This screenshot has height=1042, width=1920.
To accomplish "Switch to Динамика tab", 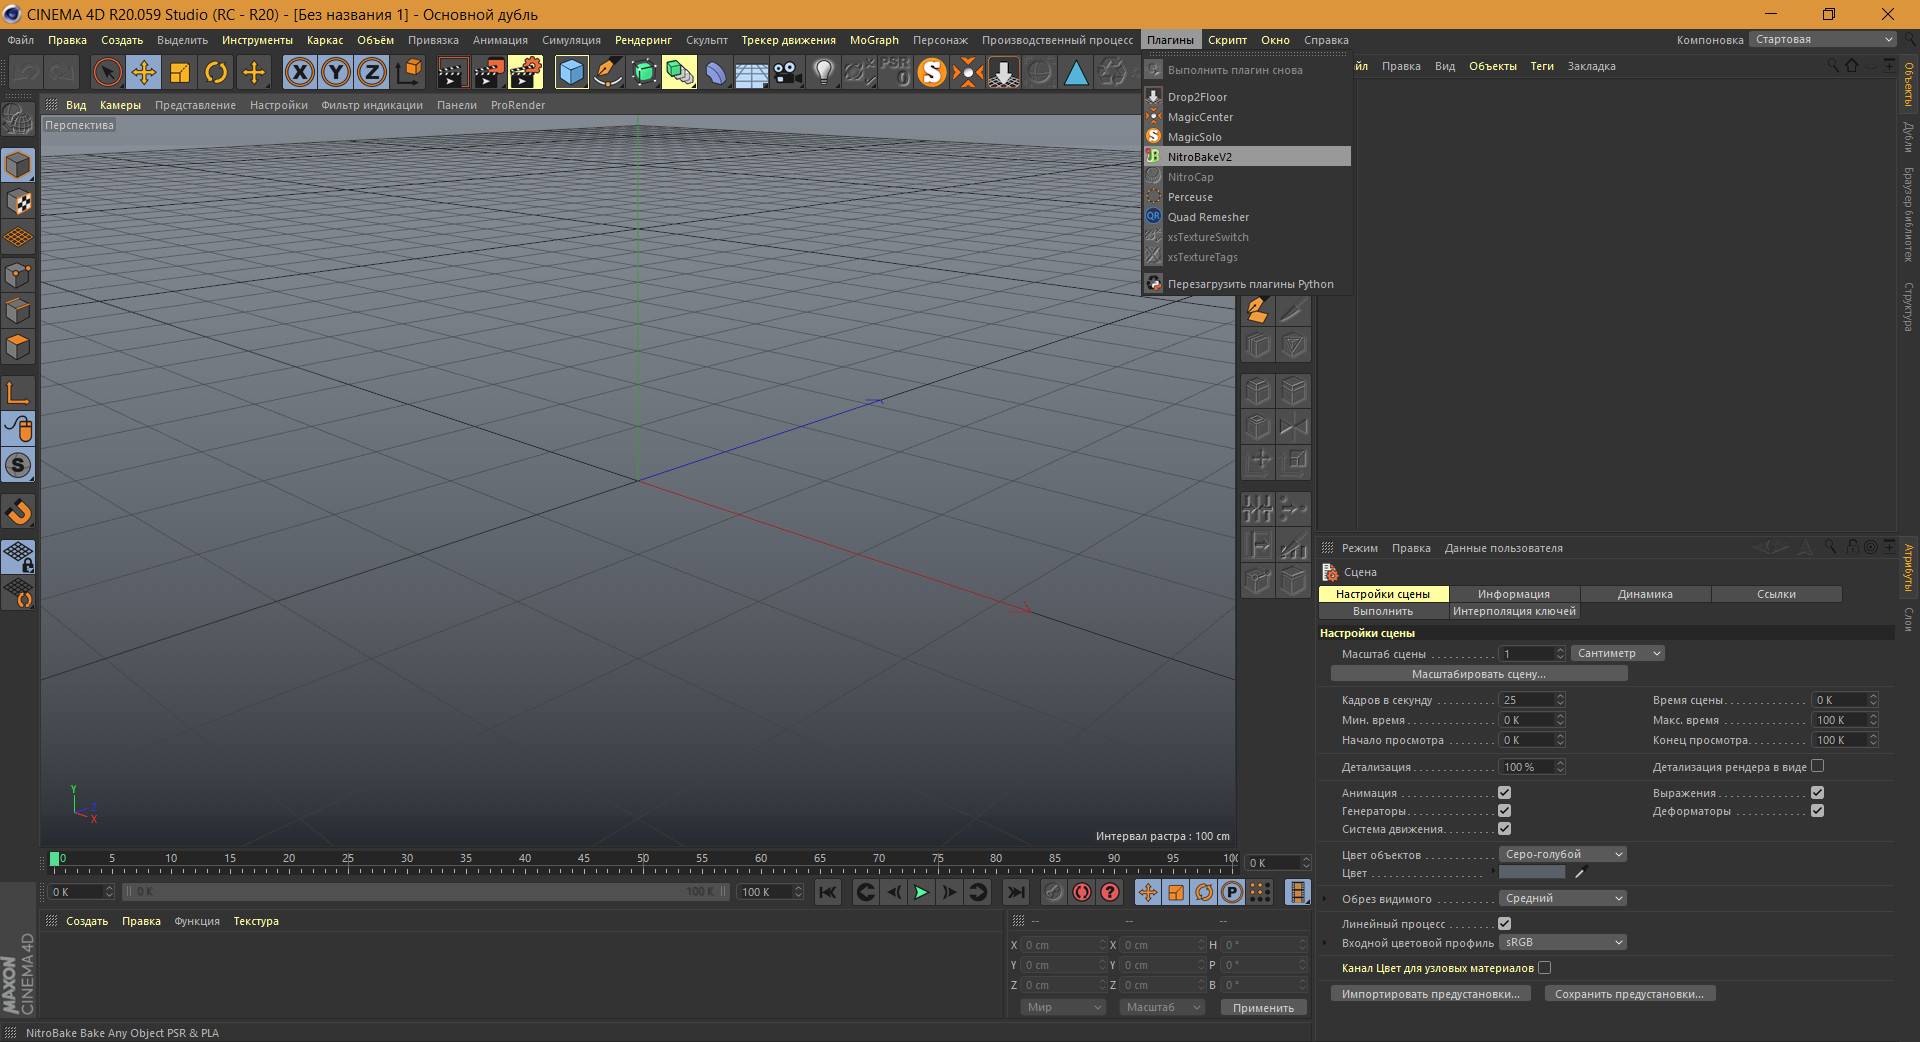I will point(1645,594).
